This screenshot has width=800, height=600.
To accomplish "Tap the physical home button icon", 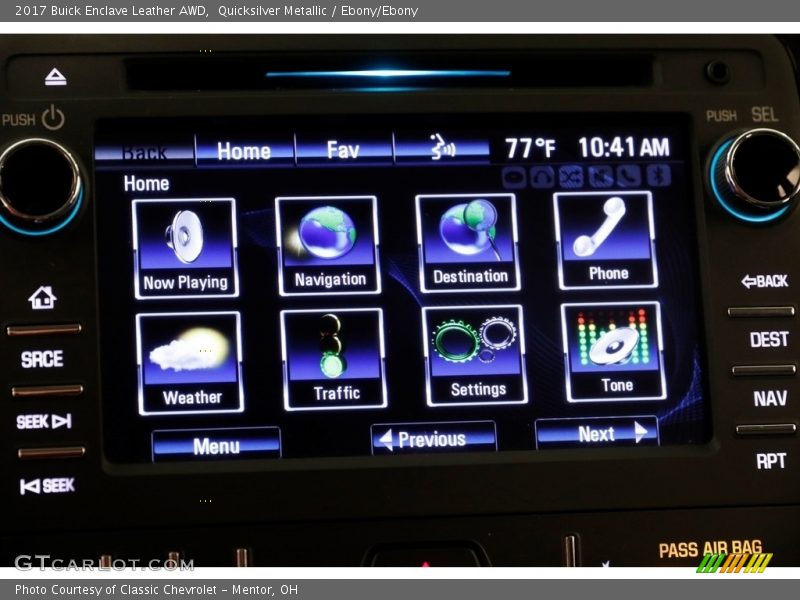I will (42, 297).
